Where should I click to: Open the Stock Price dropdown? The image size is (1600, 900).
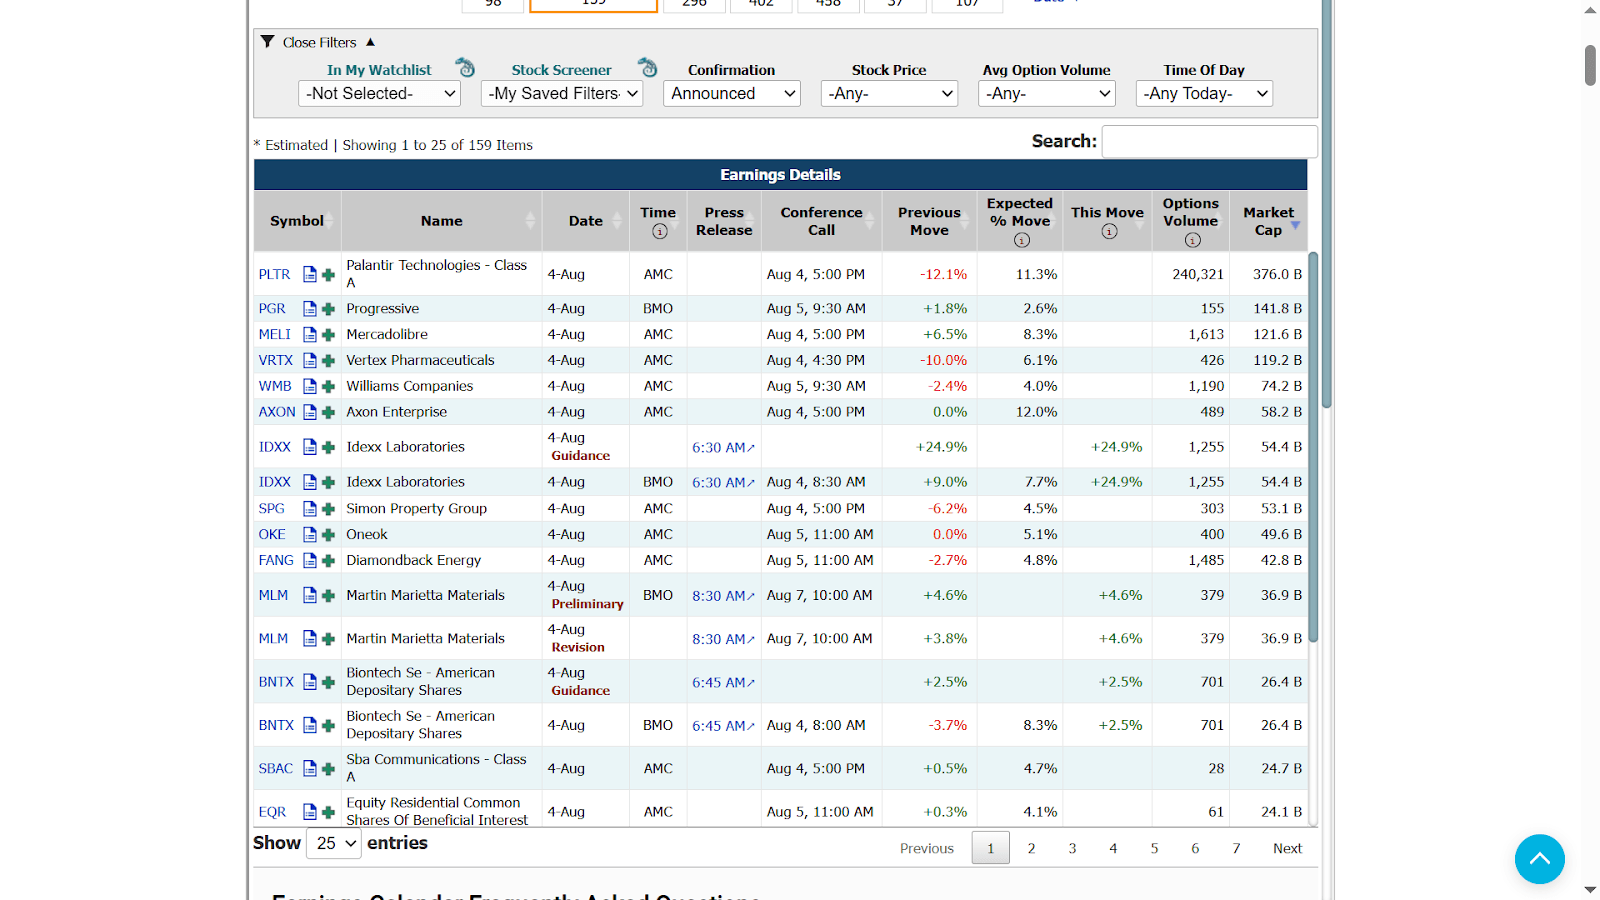point(889,94)
